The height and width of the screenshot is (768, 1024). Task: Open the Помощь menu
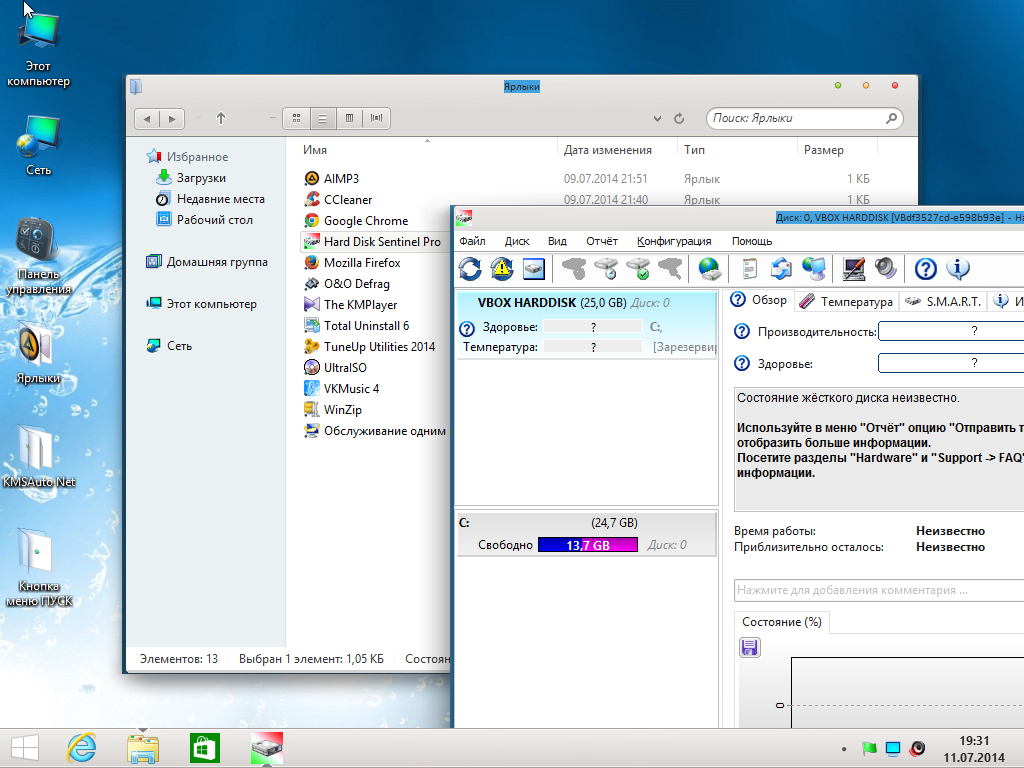752,241
